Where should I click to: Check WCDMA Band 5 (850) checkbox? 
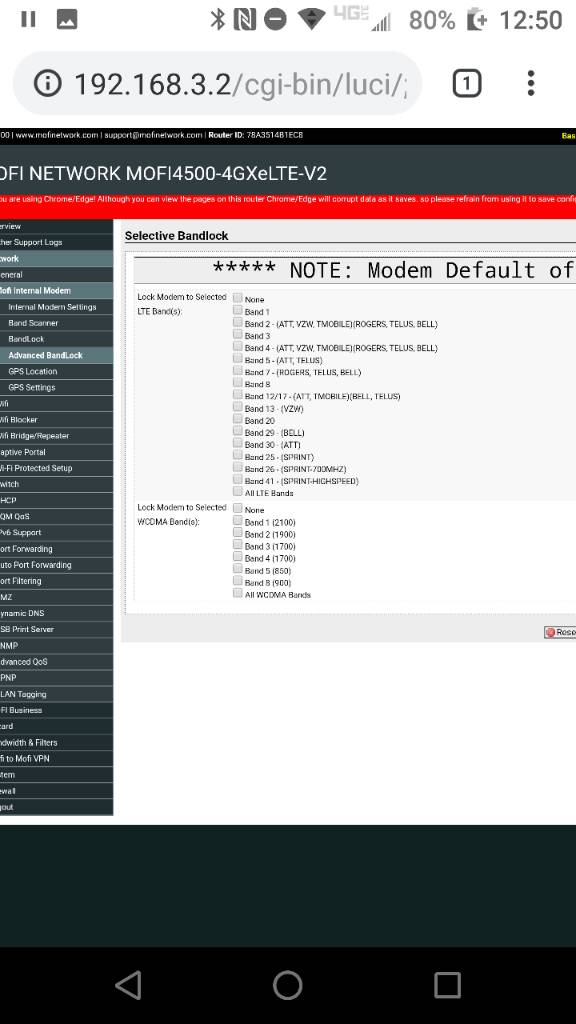click(x=238, y=569)
